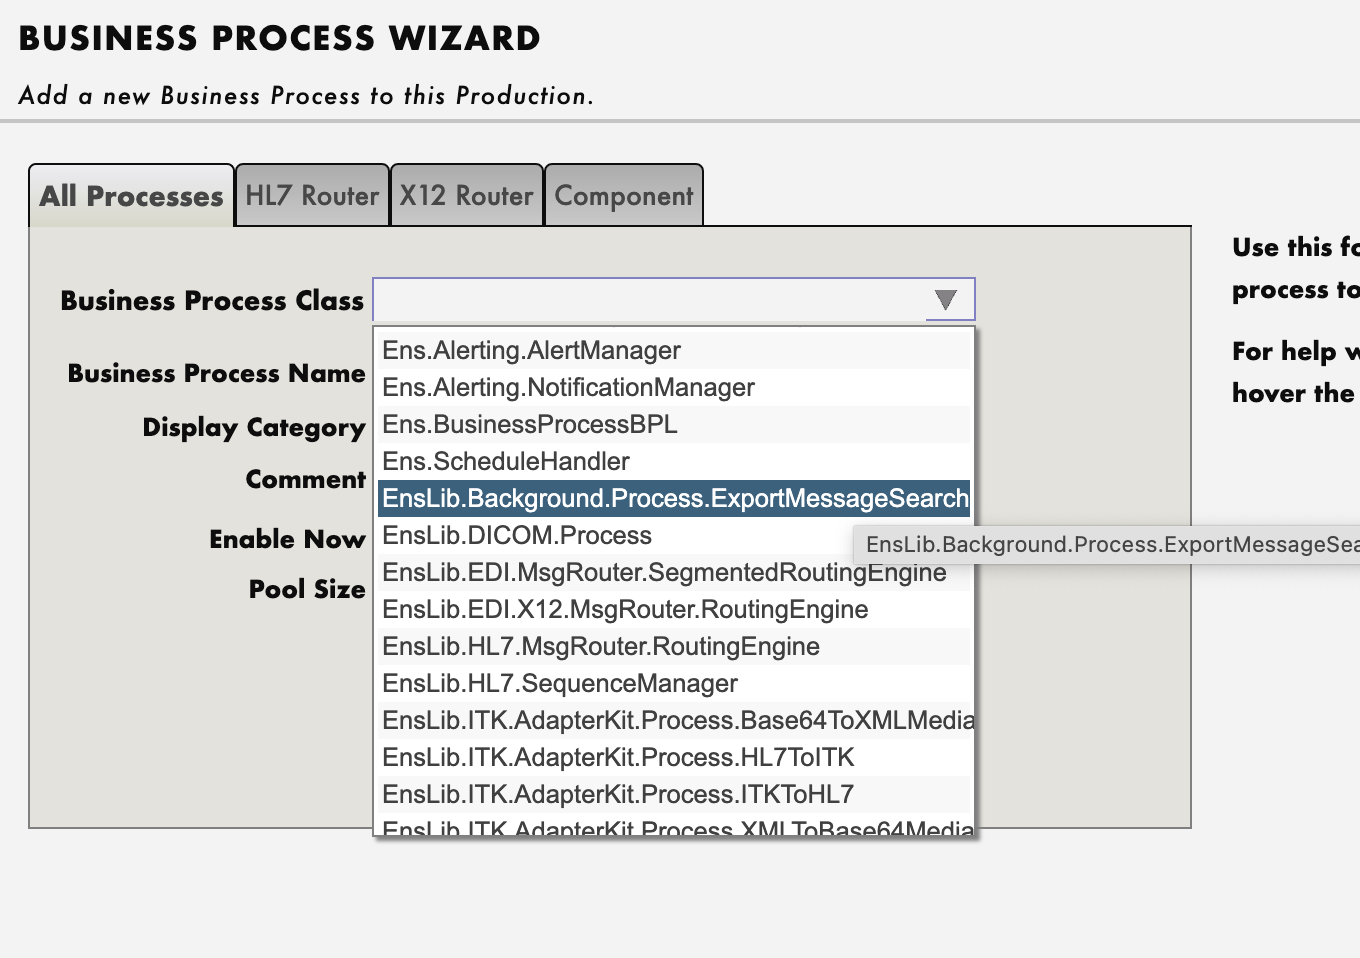Select EnsLib.ITK.AdapterKit.Process.Base64ToXMLMedia option
Screen dimensions: 1360x958
click(x=674, y=721)
